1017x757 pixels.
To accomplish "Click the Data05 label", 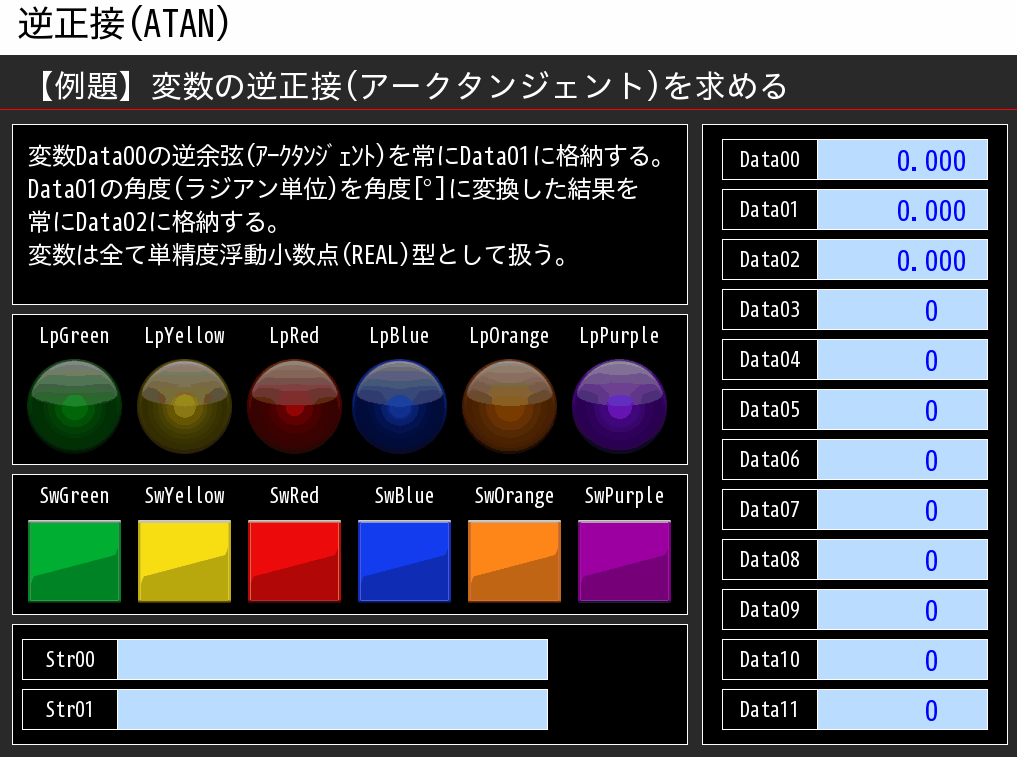I will pyautogui.click(x=770, y=409).
